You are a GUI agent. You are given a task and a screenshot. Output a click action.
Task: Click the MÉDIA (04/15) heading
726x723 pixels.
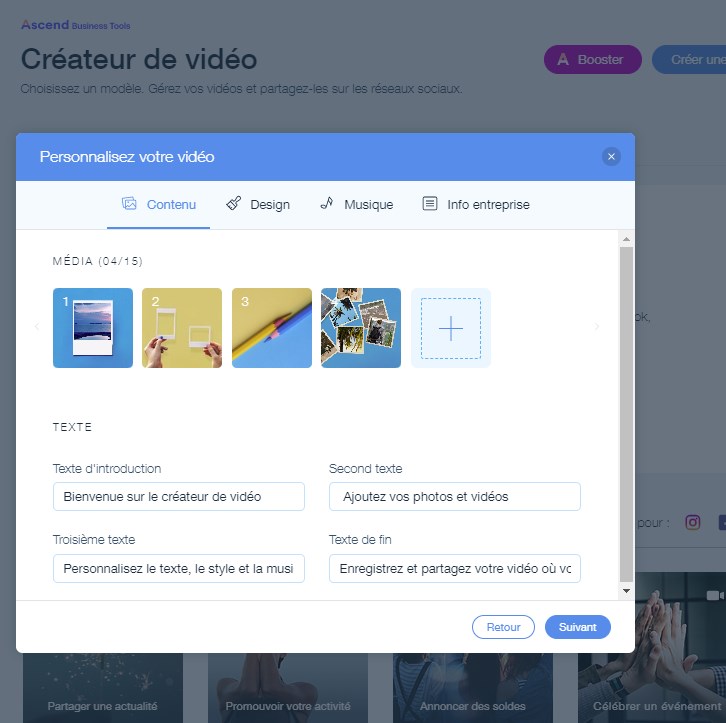pos(97,261)
